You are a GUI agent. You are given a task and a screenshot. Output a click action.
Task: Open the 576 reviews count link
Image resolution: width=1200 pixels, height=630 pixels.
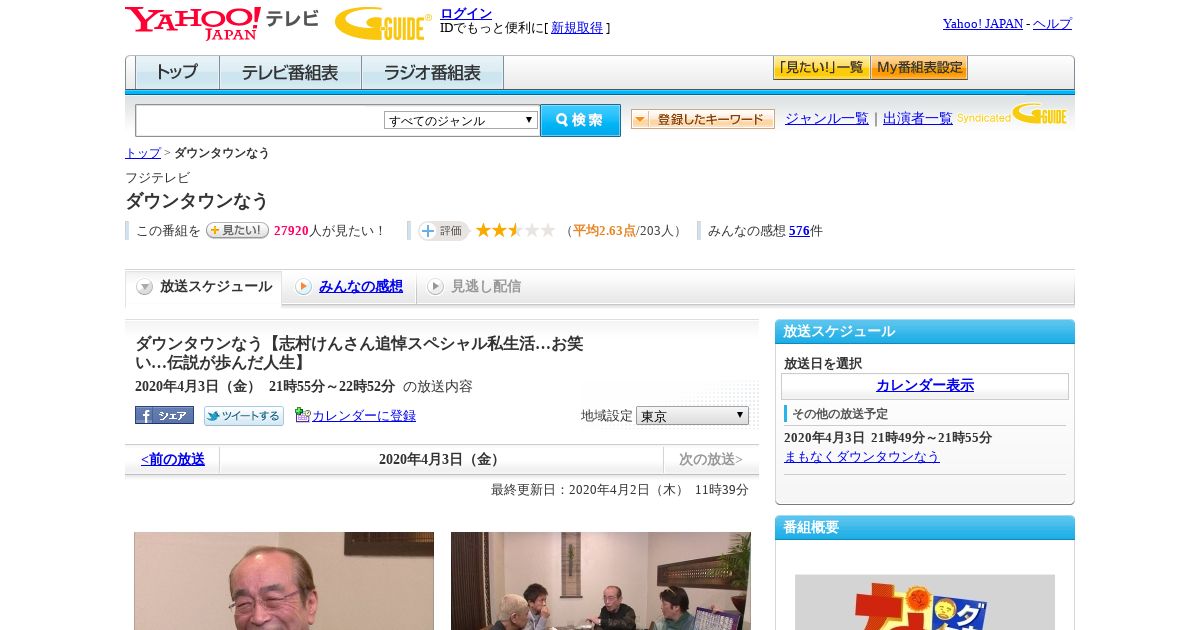click(x=799, y=231)
